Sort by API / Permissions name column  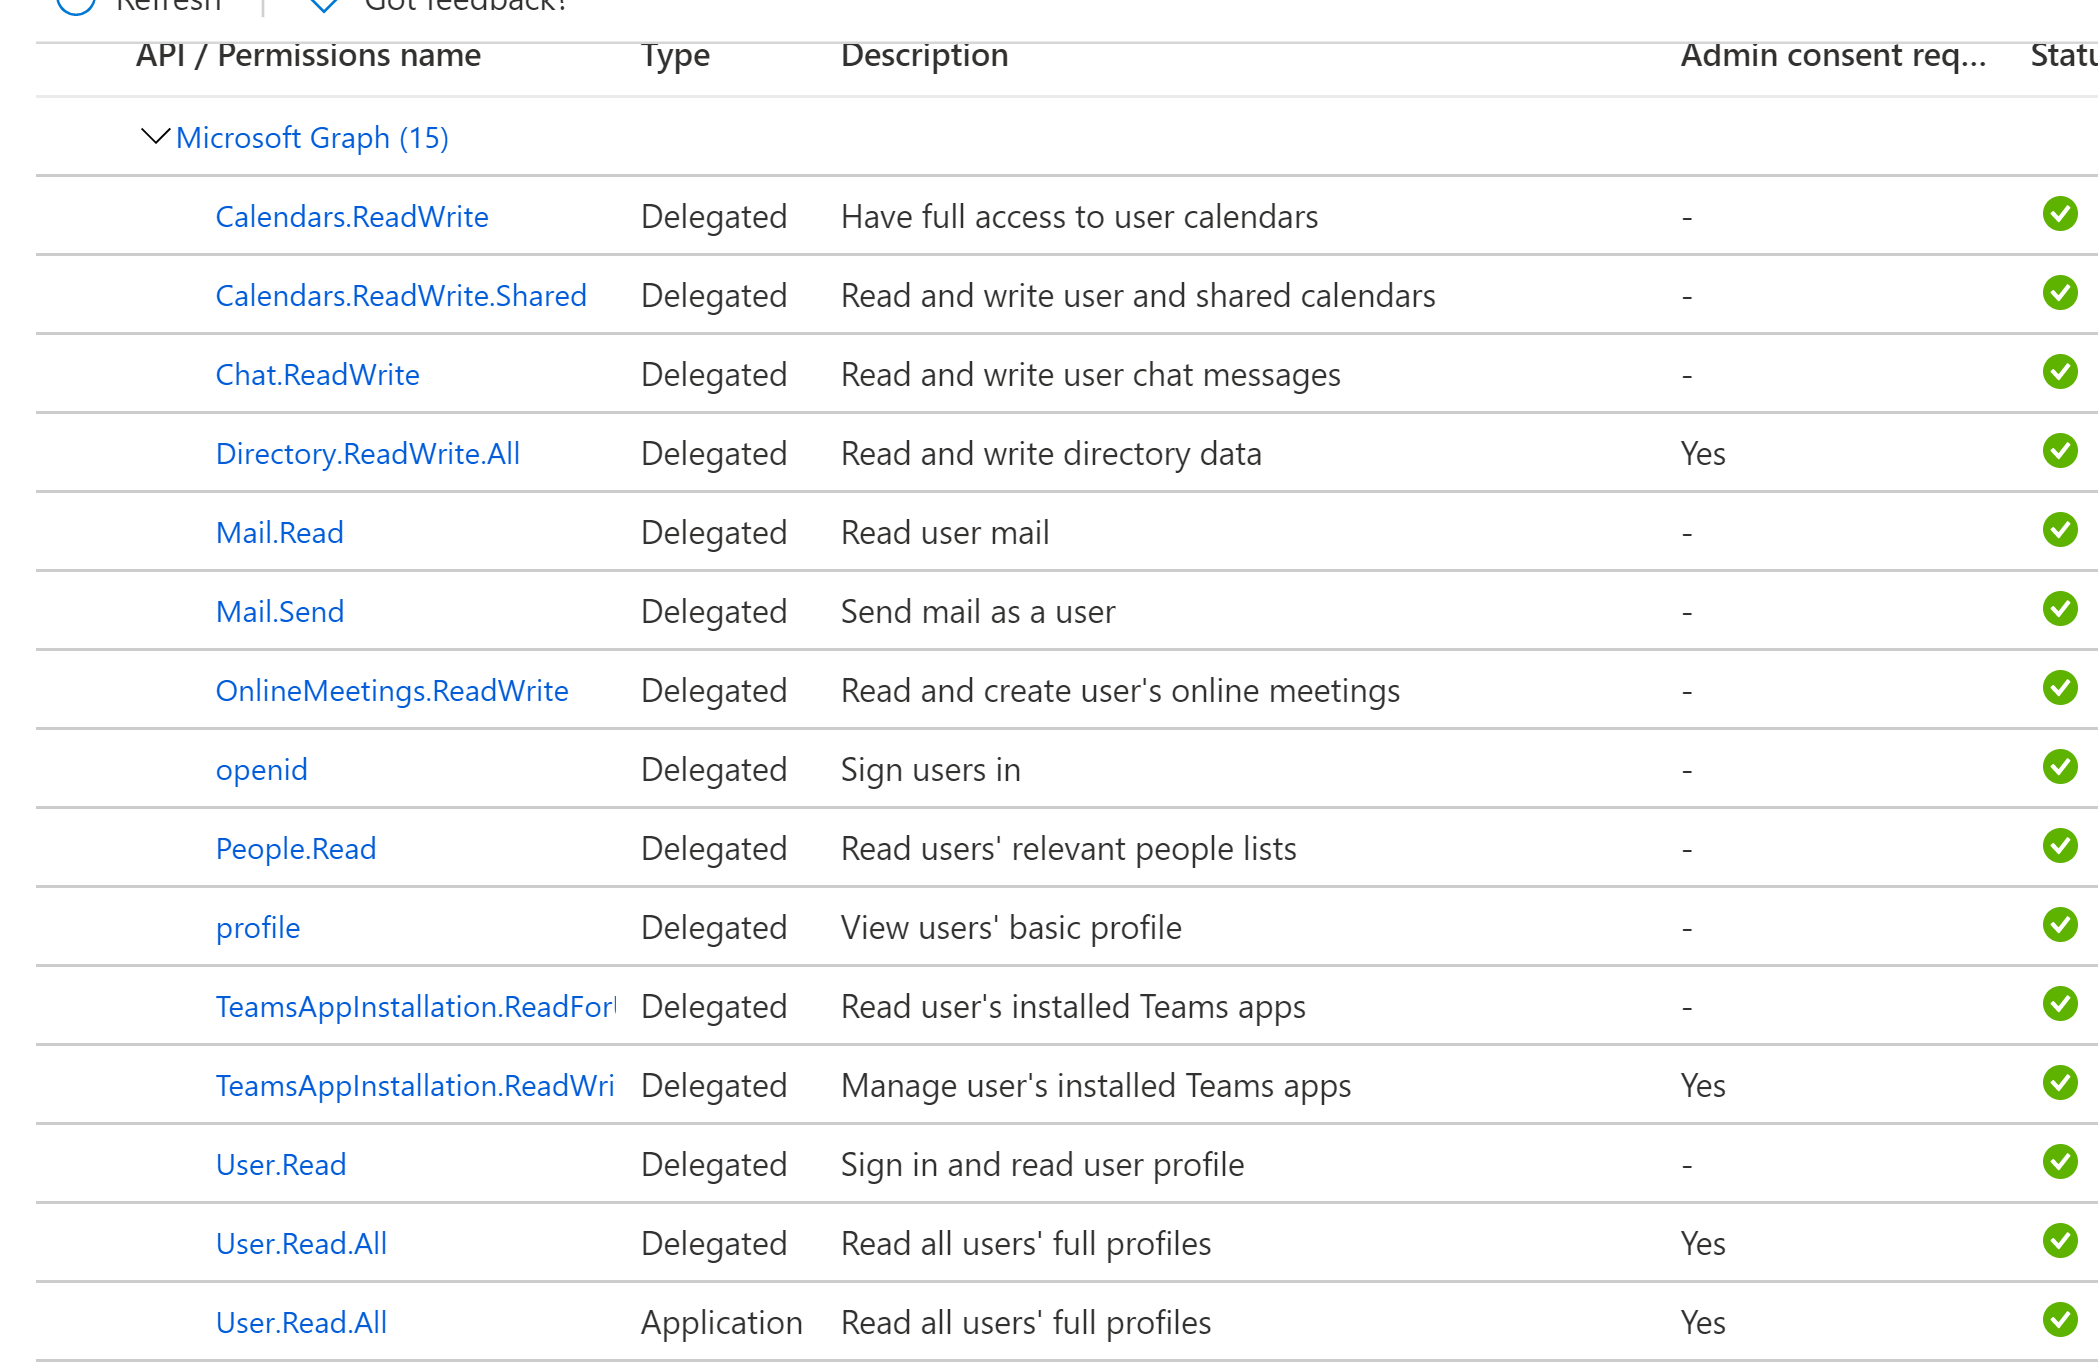[308, 55]
